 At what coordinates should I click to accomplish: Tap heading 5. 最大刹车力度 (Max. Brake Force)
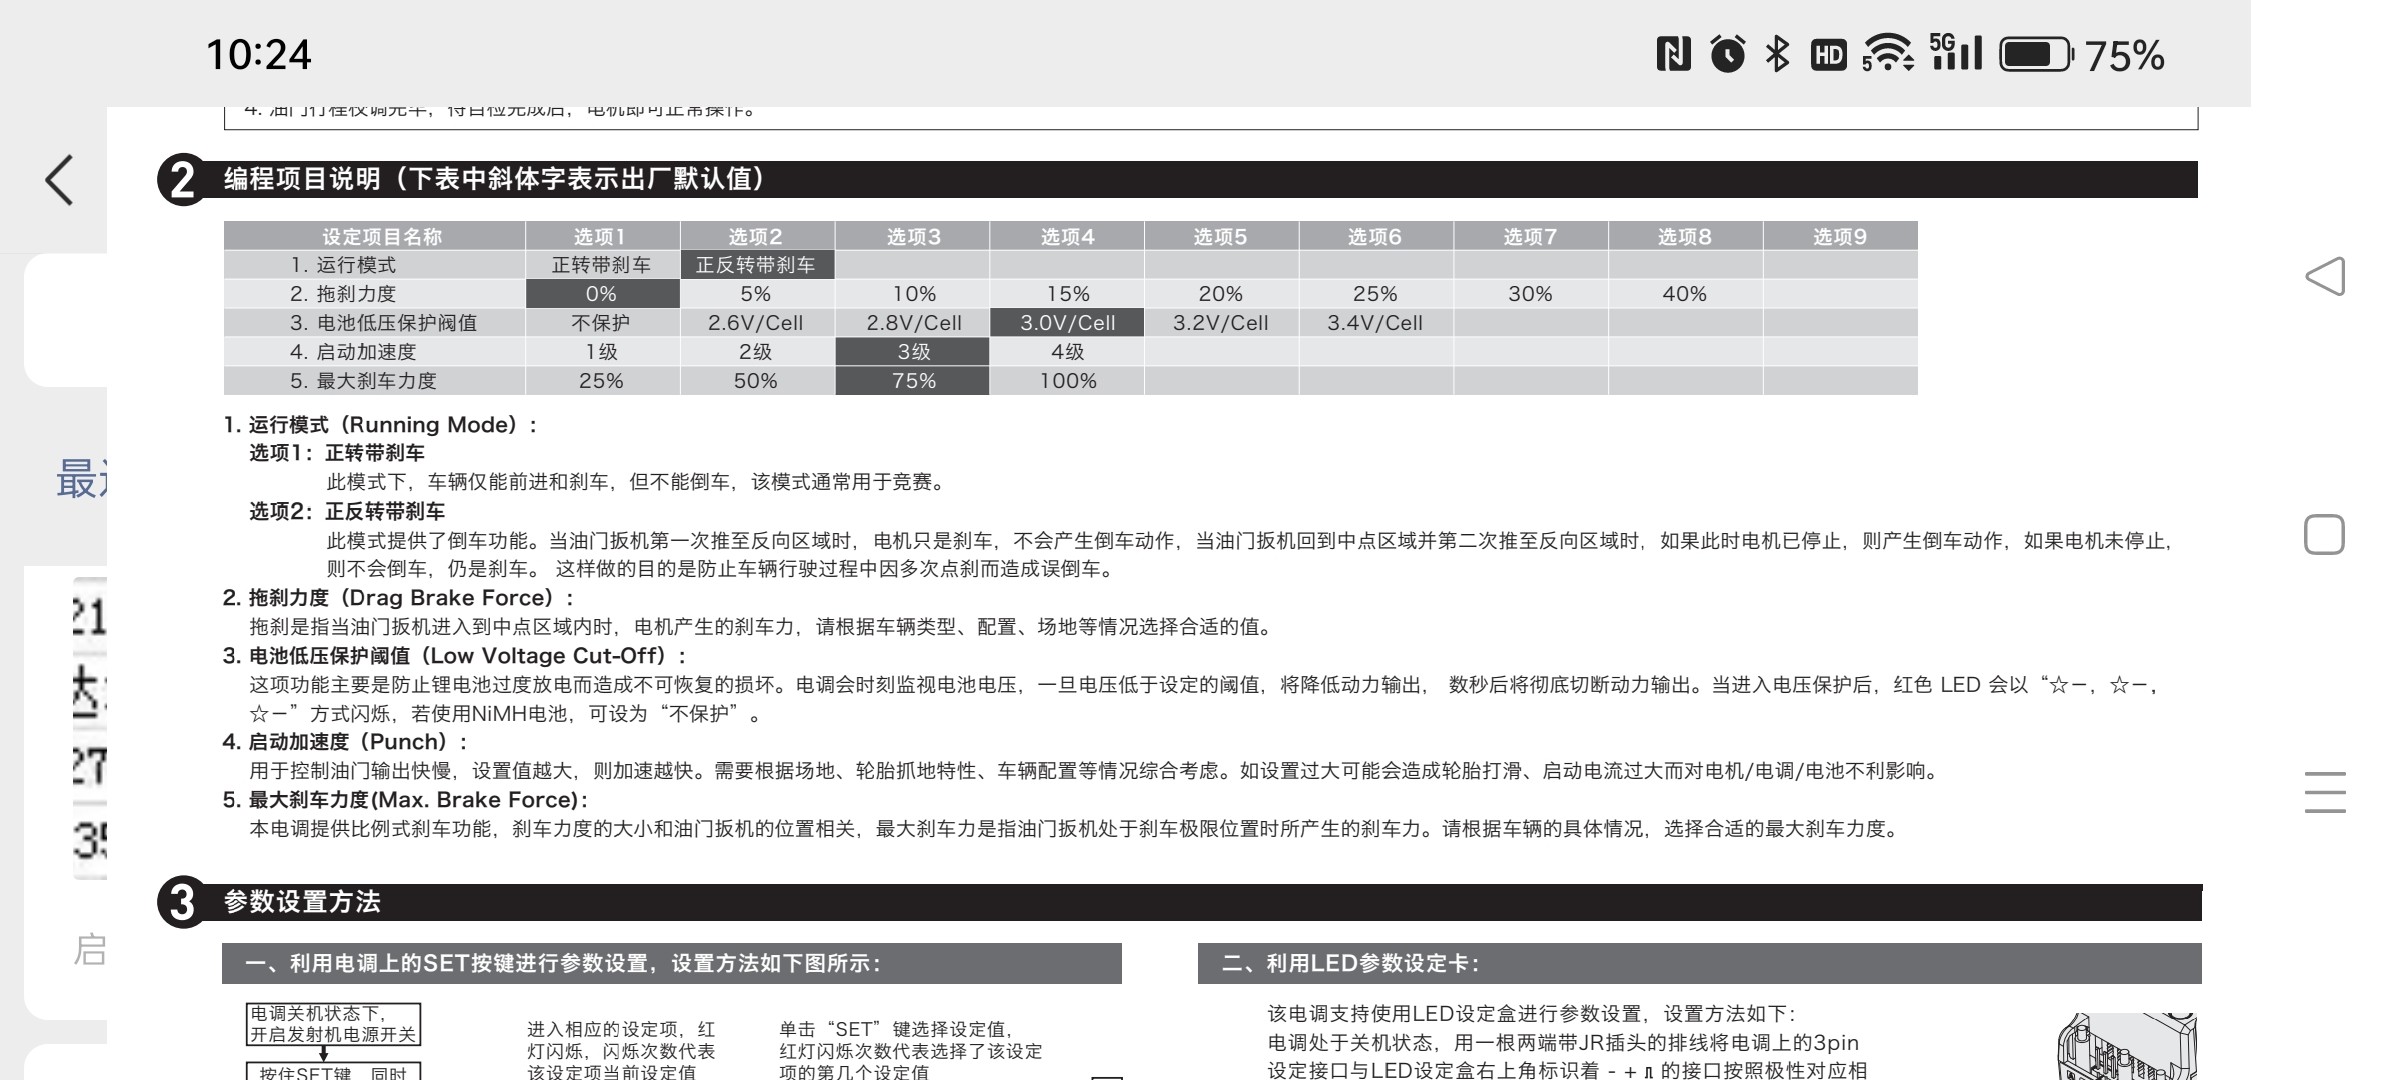point(406,800)
